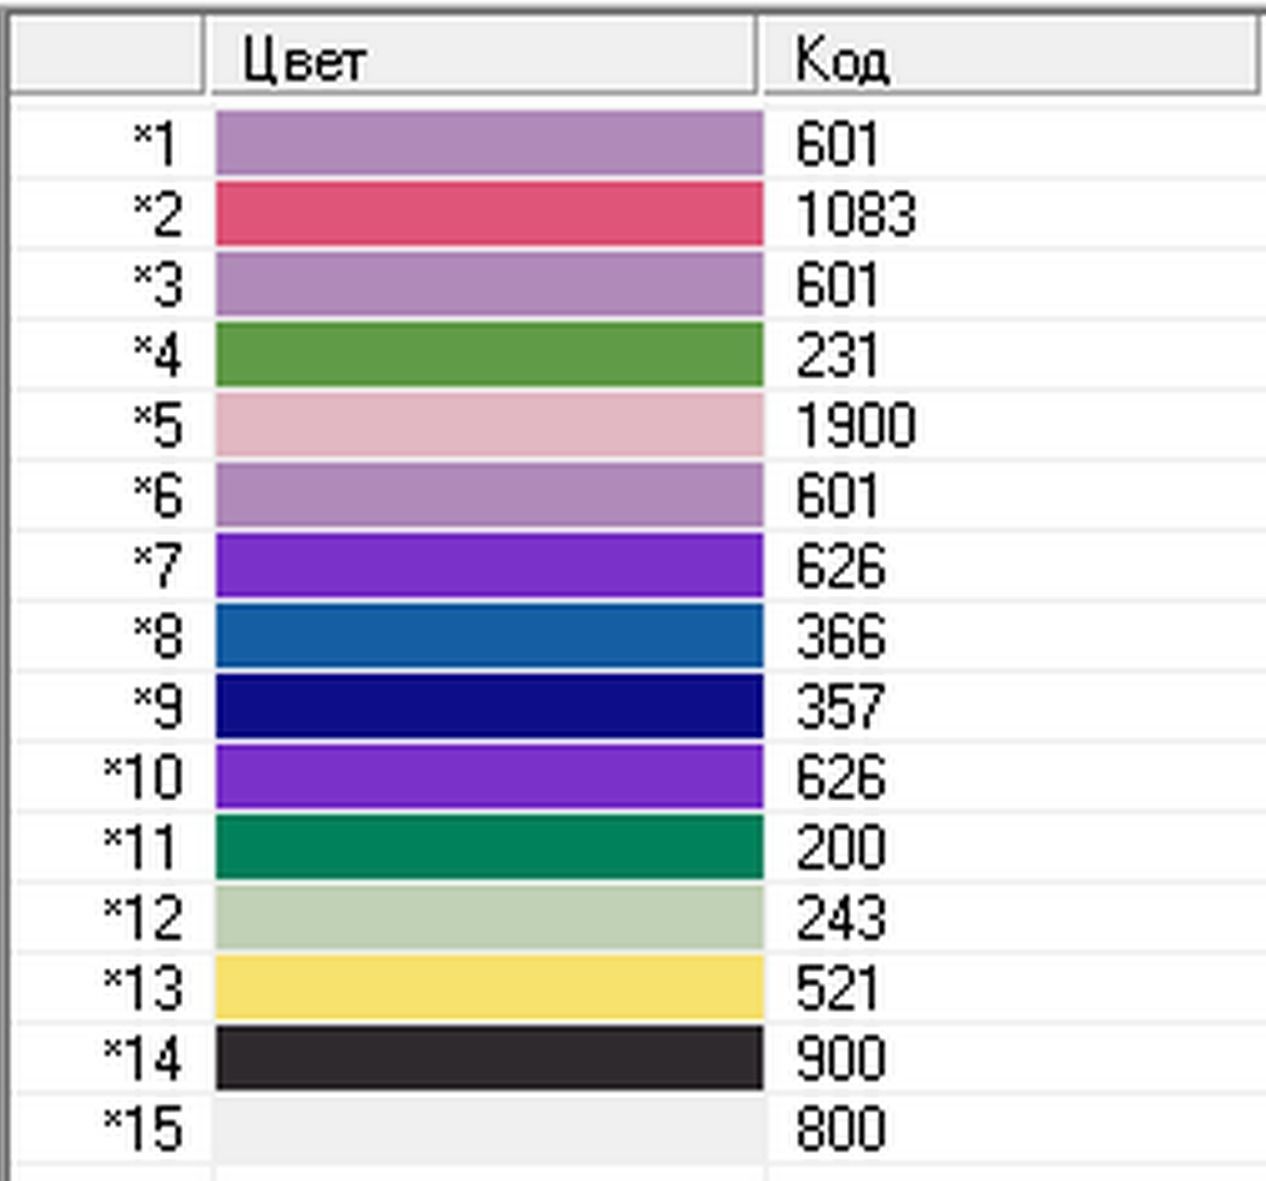The width and height of the screenshot is (1266, 1181).
Task: Select row number *10
Action: 142,777
